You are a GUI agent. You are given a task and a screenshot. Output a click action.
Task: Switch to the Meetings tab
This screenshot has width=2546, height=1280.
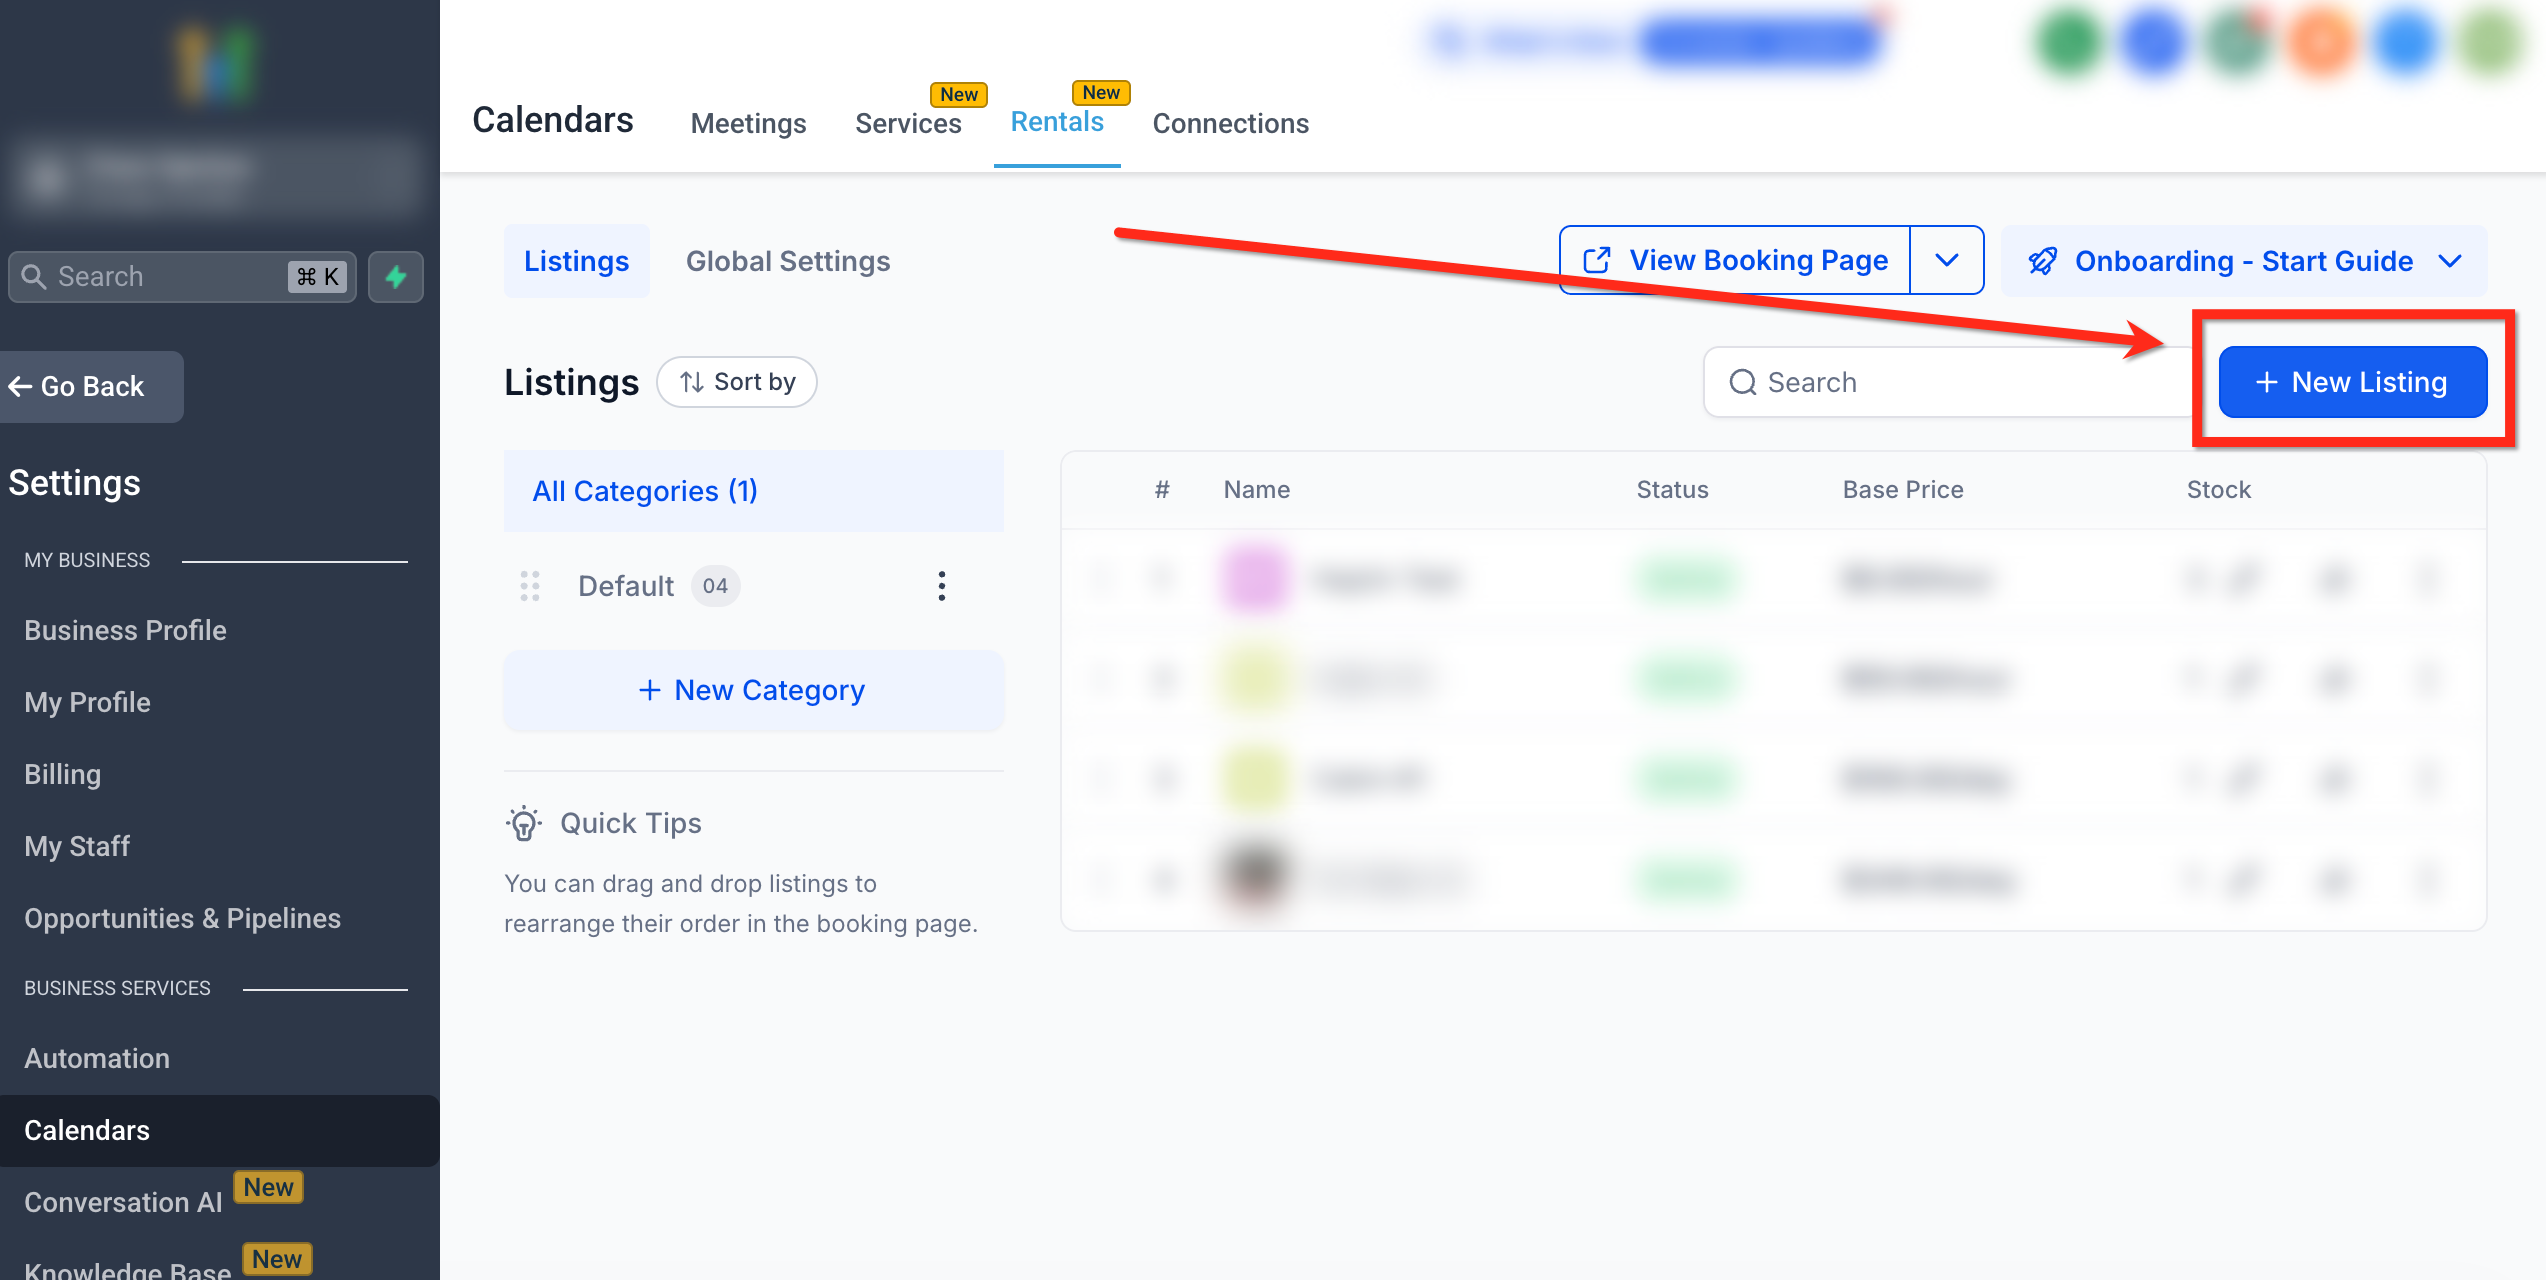[x=748, y=124]
